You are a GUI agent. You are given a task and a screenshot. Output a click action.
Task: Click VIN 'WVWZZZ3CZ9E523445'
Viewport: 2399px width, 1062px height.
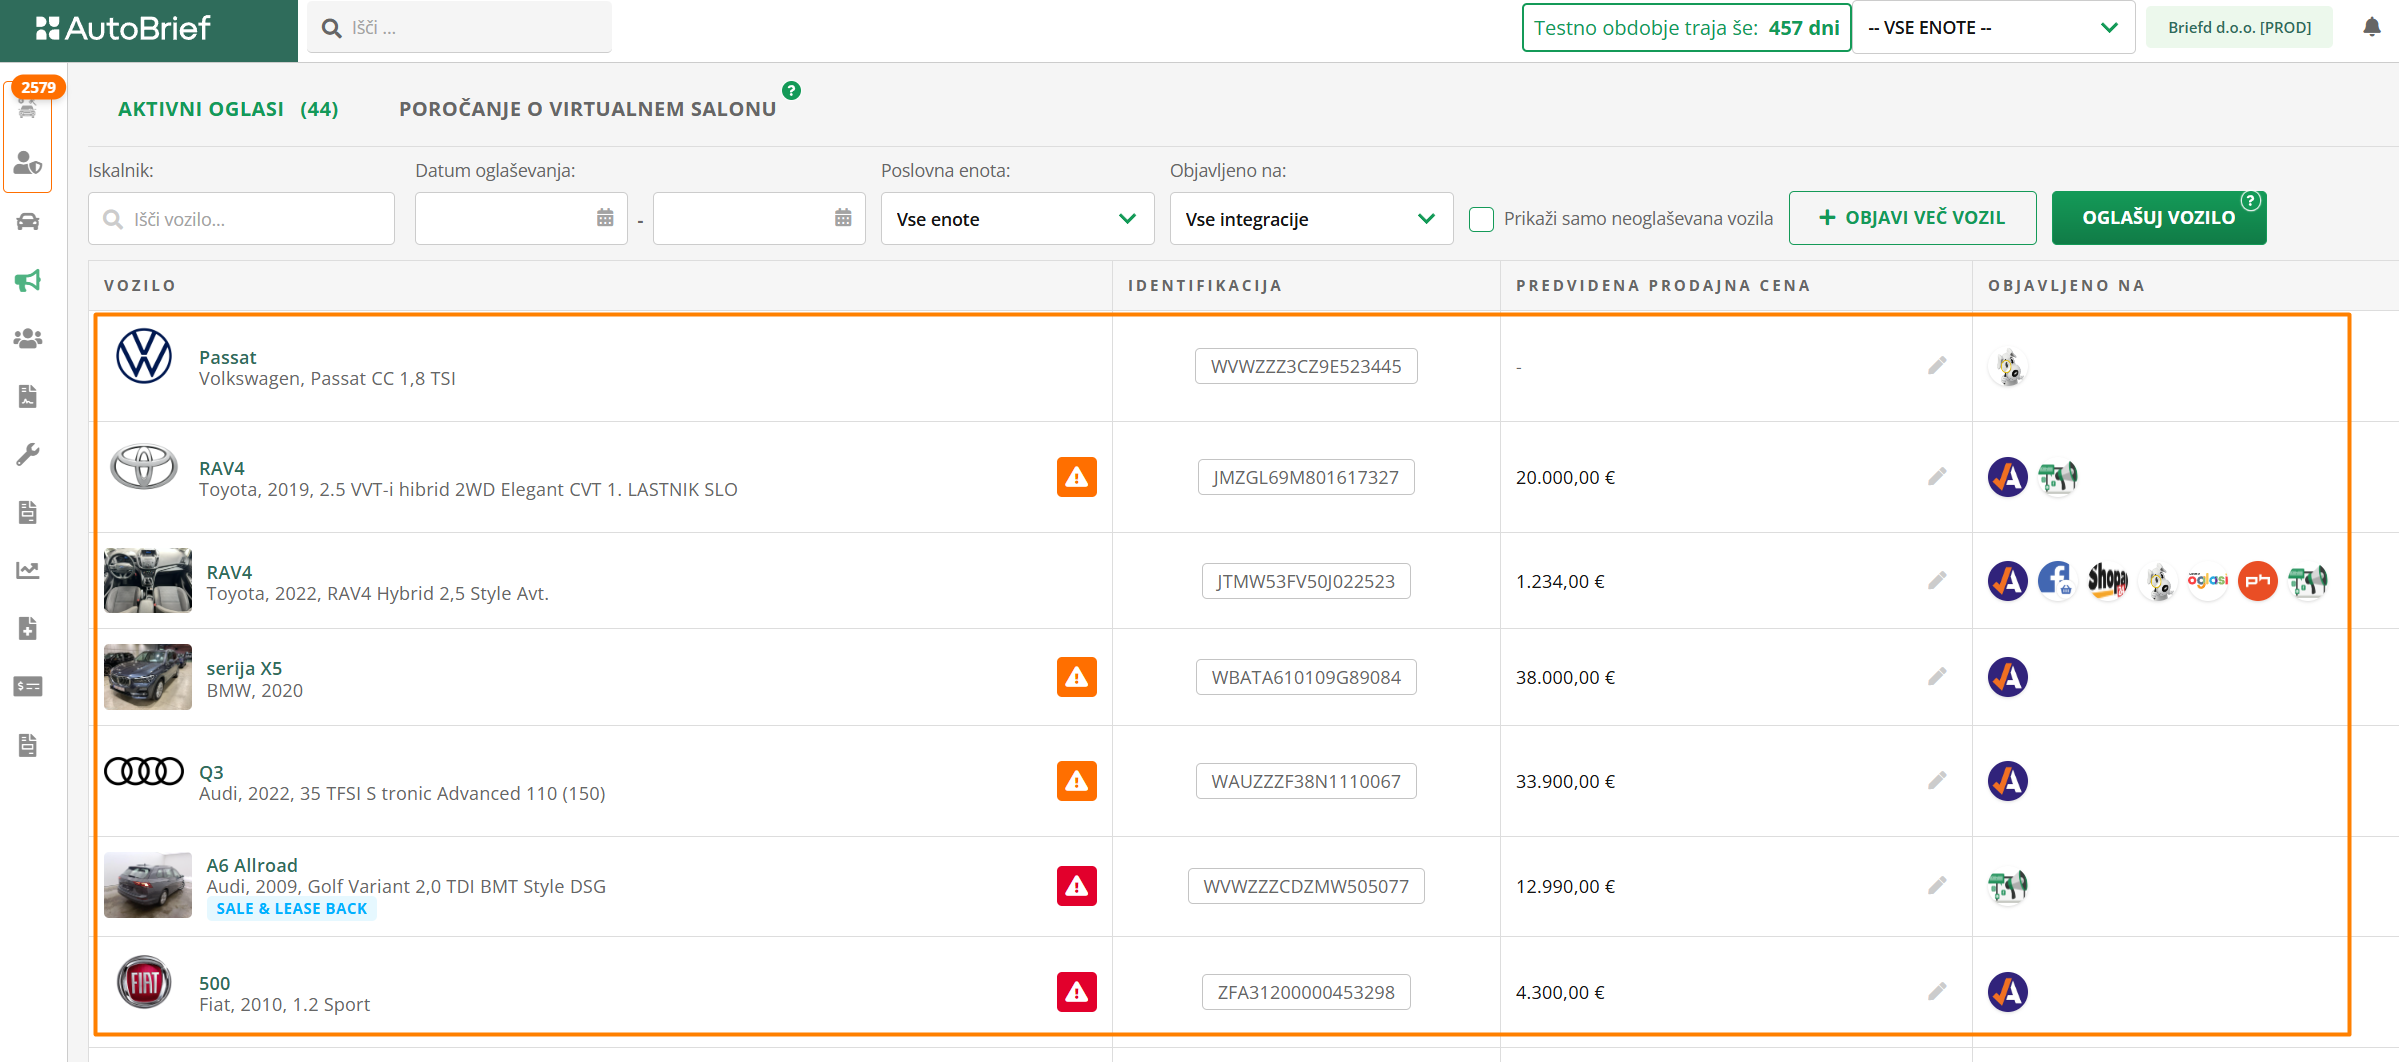click(1306, 366)
